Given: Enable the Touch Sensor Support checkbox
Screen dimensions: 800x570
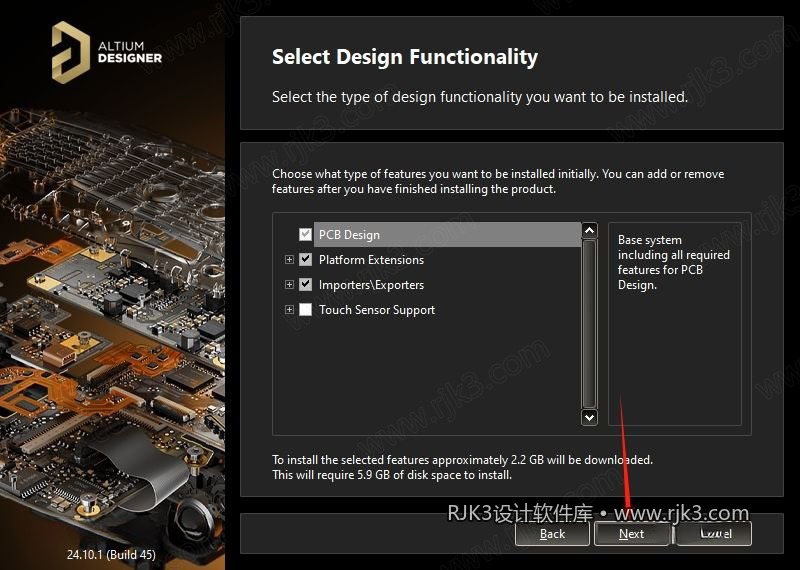Looking at the screenshot, I should click(x=305, y=309).
